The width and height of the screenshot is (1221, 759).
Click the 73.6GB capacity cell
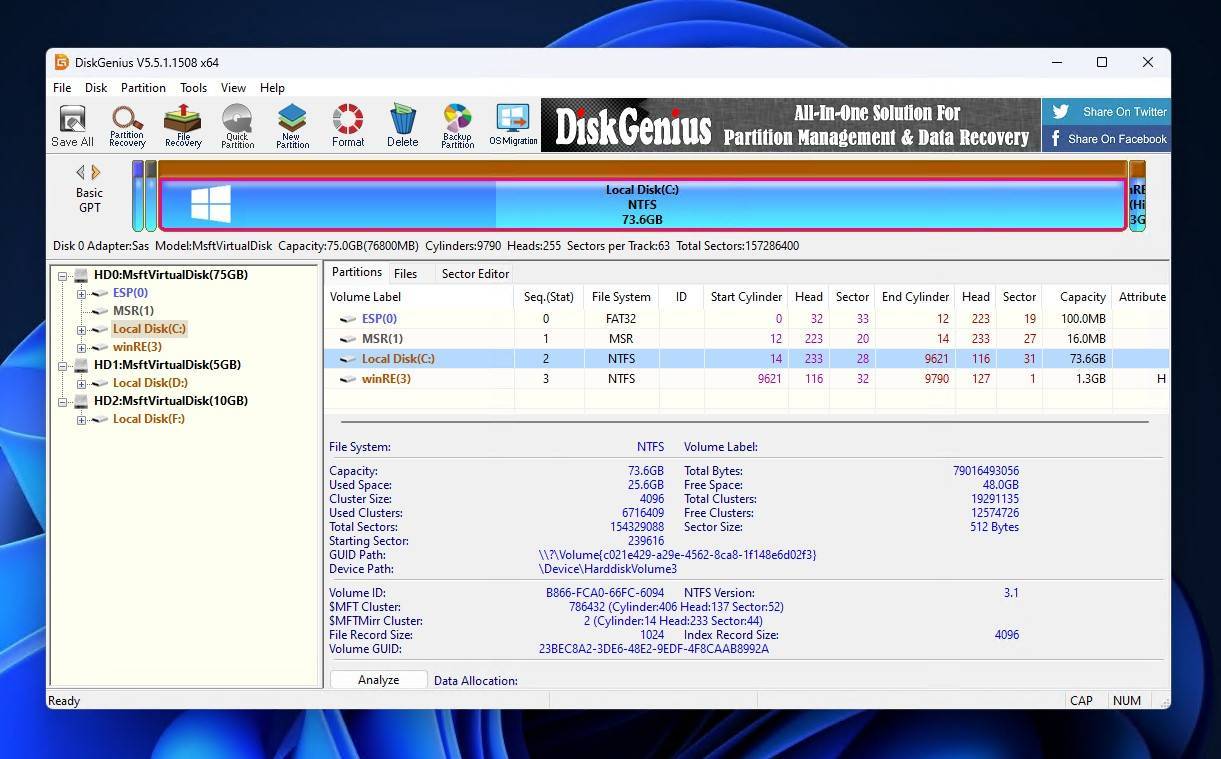(x=1087, y=359)
